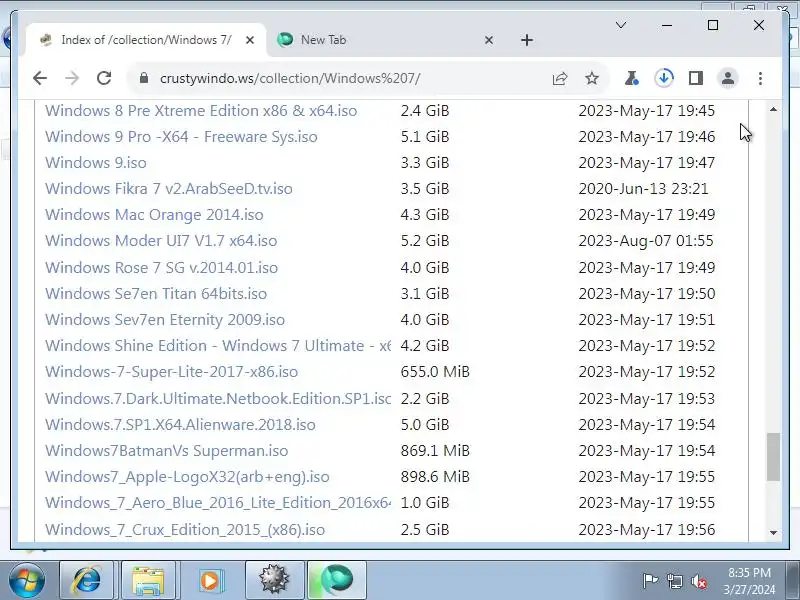
Task: Select the 869.1 MiB size value
Action: [x=435, y=451]
